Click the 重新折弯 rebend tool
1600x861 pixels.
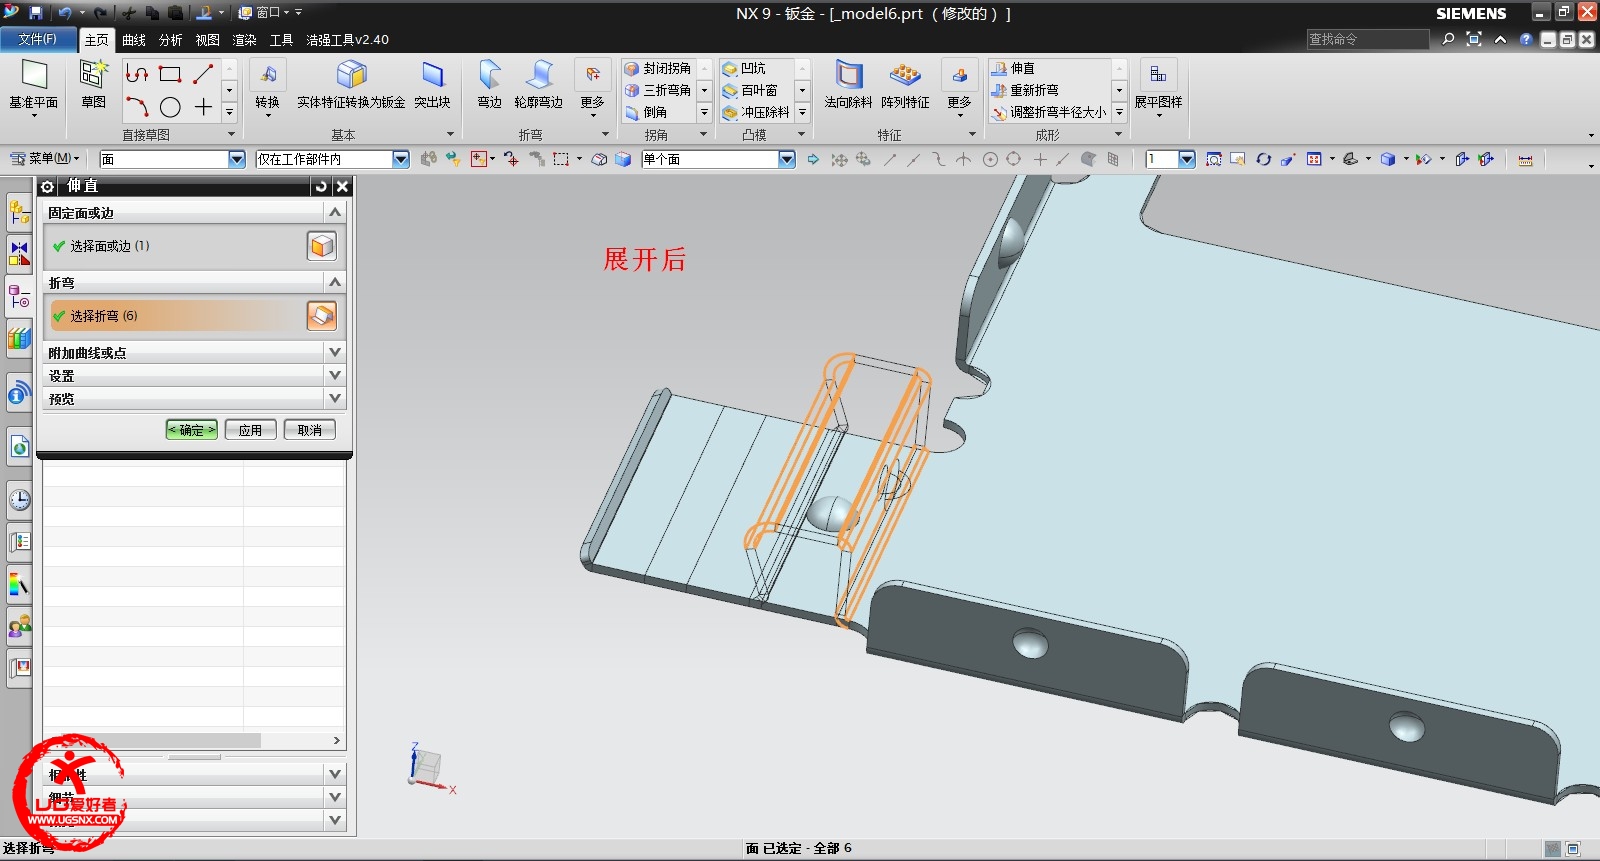pos(1026,90)
